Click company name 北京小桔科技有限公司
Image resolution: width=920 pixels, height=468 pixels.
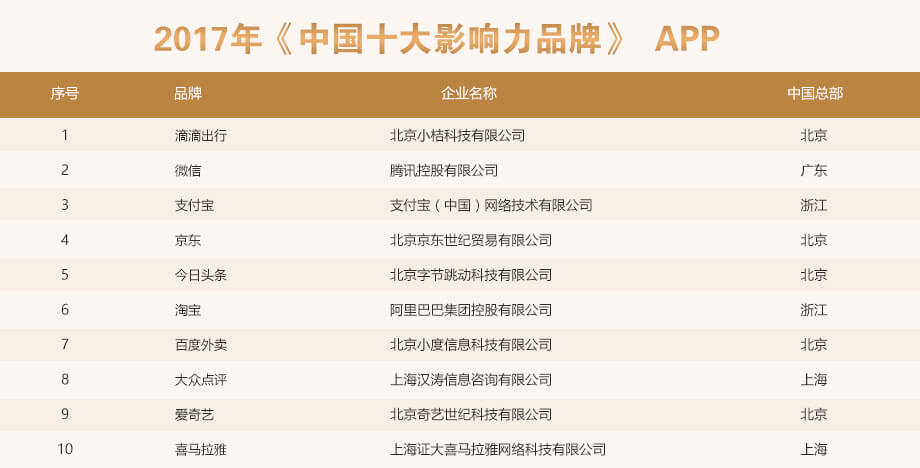[x=458, y=135]
